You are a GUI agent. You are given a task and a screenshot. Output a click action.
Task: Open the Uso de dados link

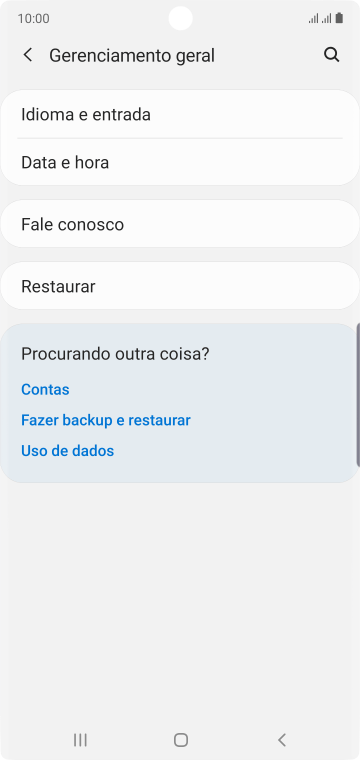pyautogui.click(x=67, y=451)
